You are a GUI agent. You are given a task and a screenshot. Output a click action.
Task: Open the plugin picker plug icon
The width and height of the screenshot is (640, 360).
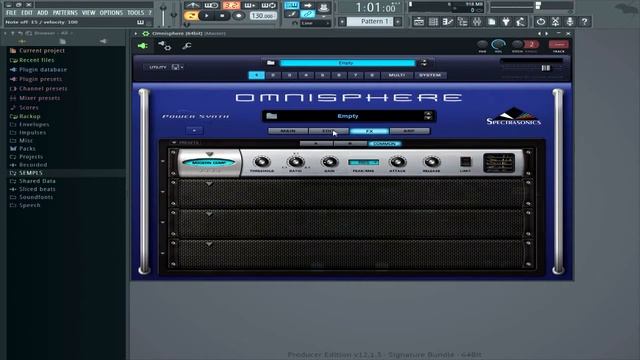(x=506, y=22)
